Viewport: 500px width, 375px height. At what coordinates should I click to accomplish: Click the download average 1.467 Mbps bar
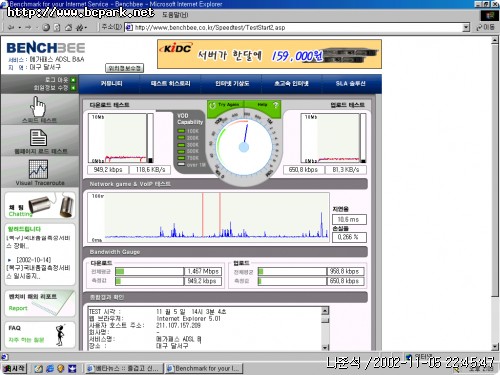(x=150, y=271)
